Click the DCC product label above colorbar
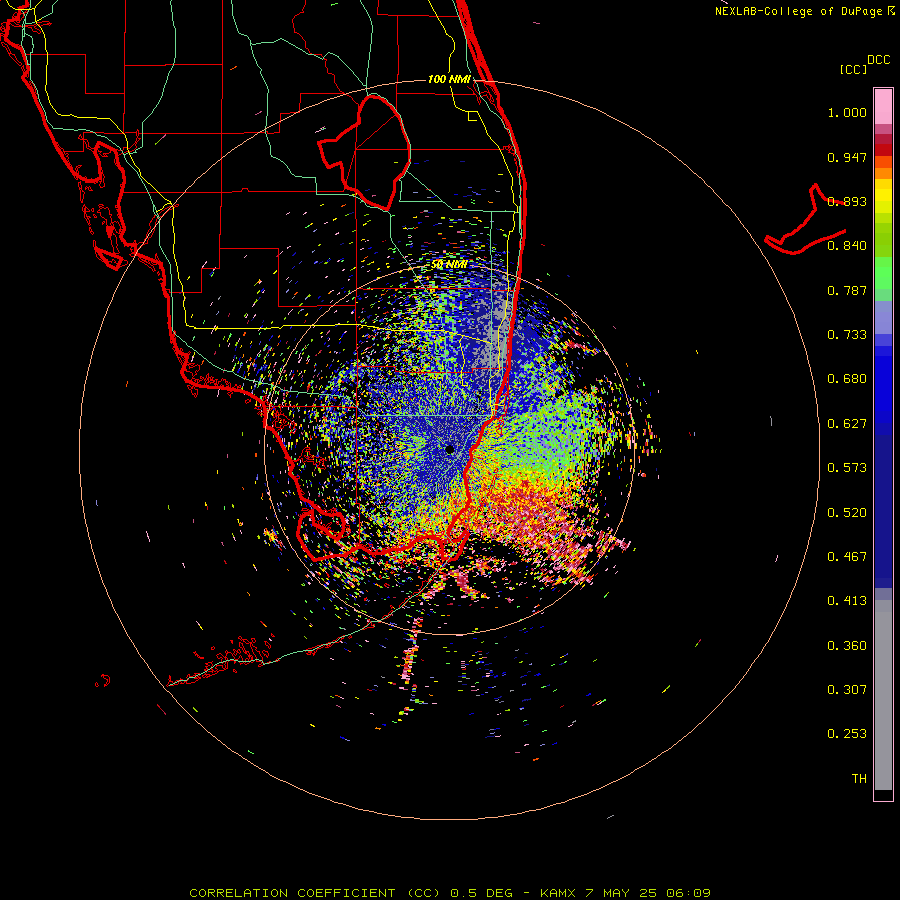 pyautogui.click(x=878, y=60)
